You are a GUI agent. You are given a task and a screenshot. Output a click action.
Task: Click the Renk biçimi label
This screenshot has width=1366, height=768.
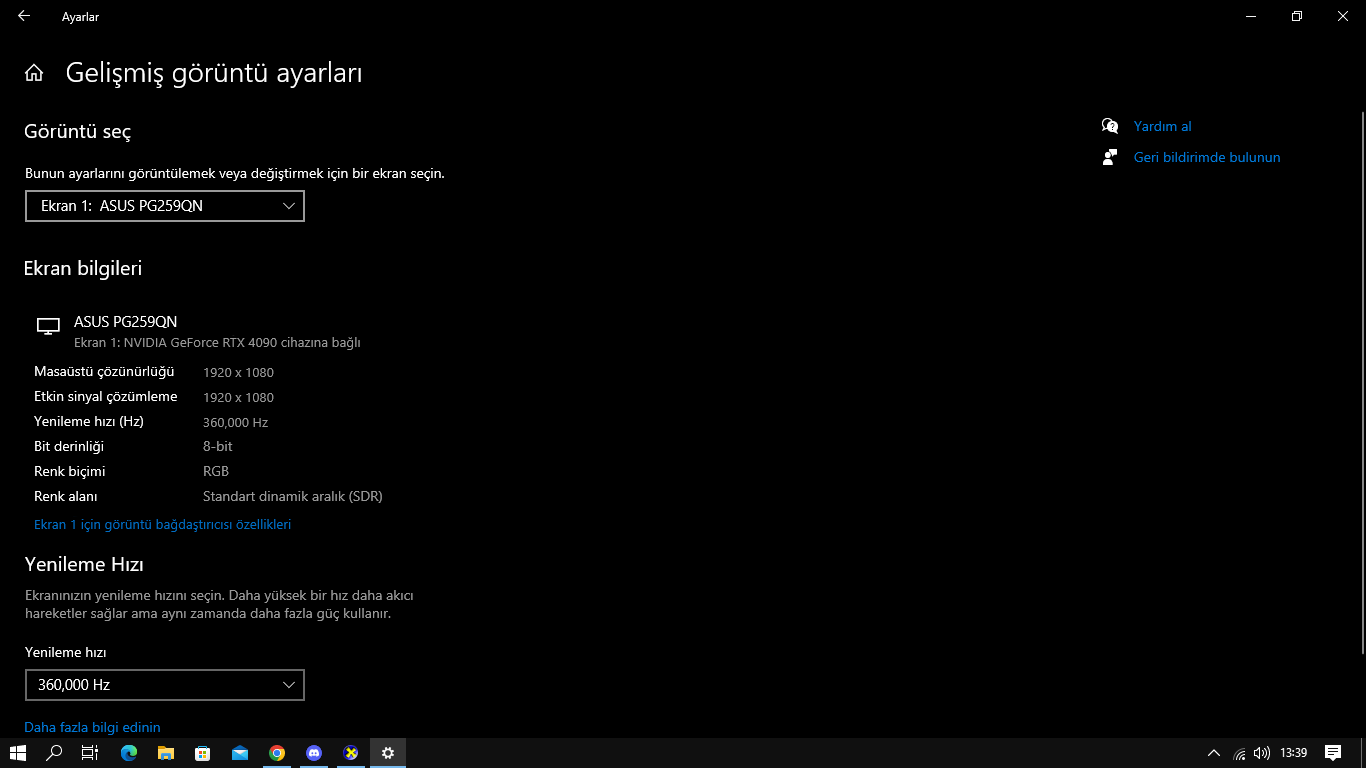pos(70,471)
